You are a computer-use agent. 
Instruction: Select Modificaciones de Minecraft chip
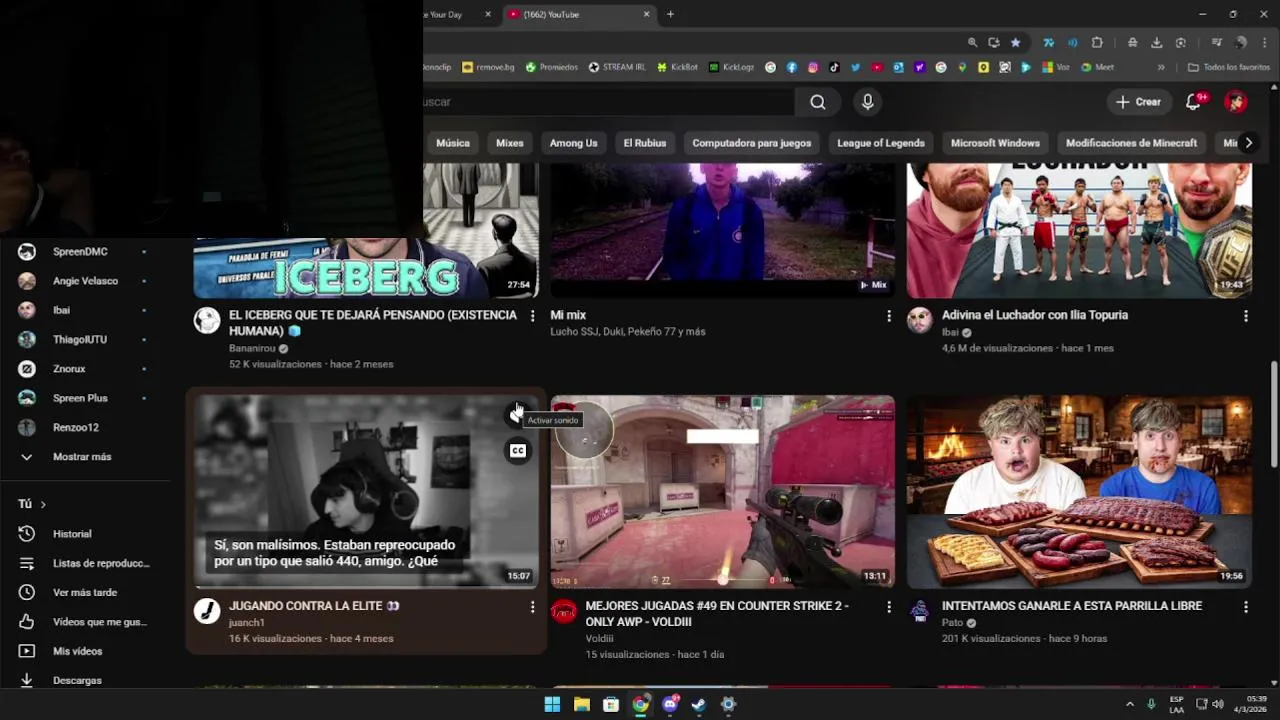(1131, 143)
